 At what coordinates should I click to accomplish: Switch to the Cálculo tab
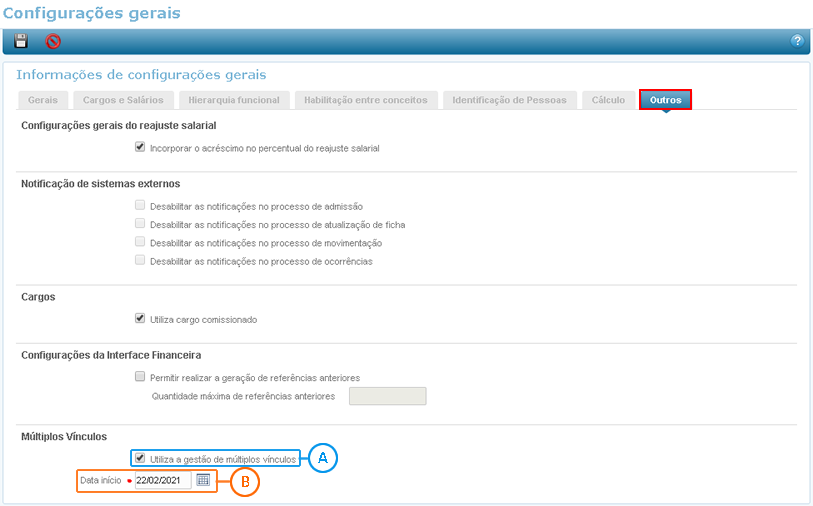point(608,100)
